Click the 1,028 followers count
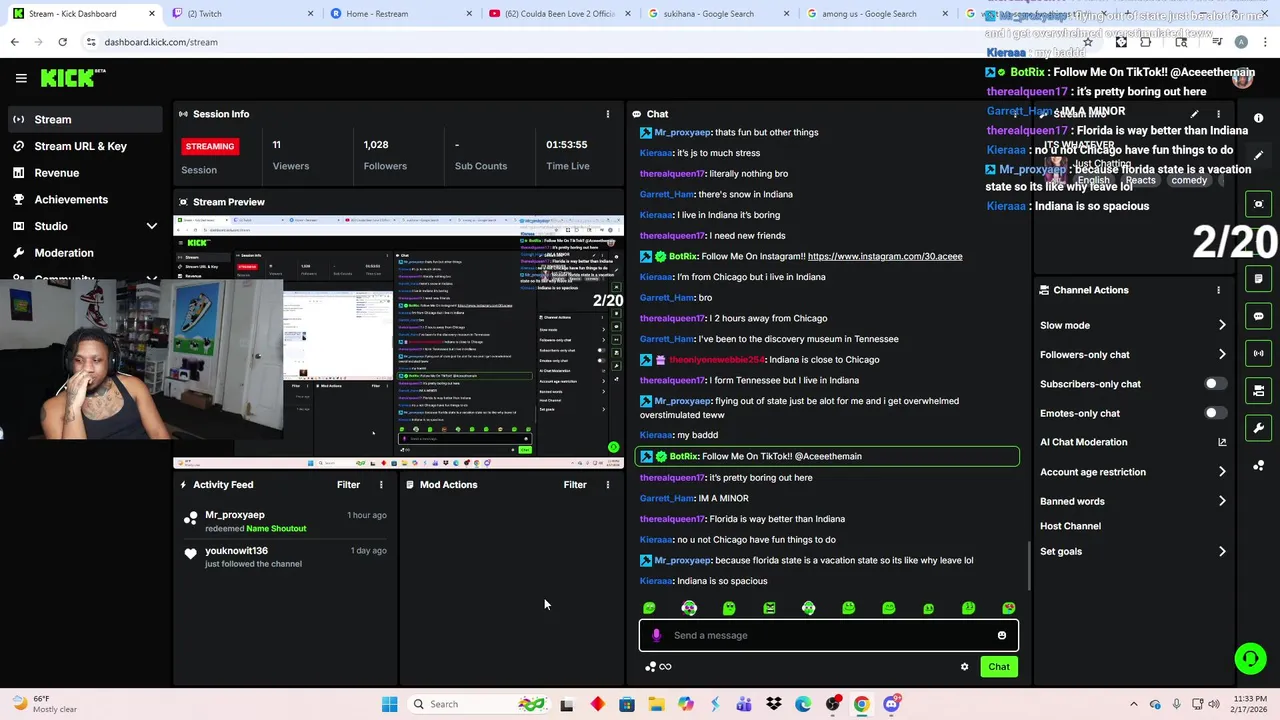This screenshot has height=720, width=1280. (x=376, y=145)
